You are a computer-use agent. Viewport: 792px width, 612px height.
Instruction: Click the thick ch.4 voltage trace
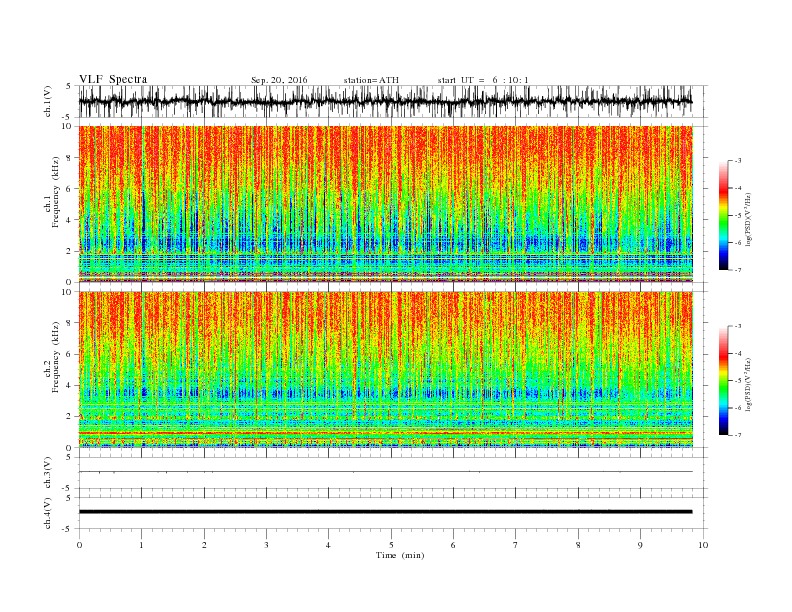coord(385,512)
